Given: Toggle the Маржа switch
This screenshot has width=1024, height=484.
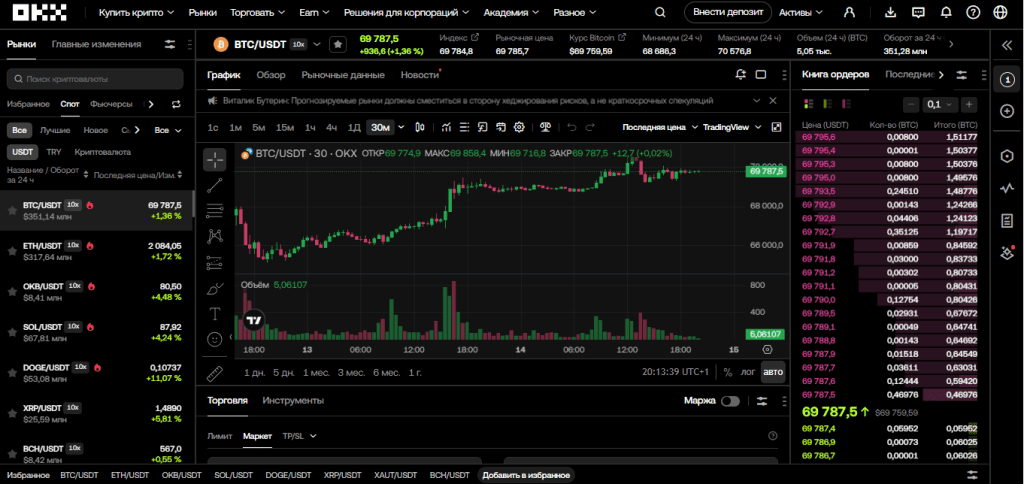Looking at the screenshot, I should click(730, 401).
